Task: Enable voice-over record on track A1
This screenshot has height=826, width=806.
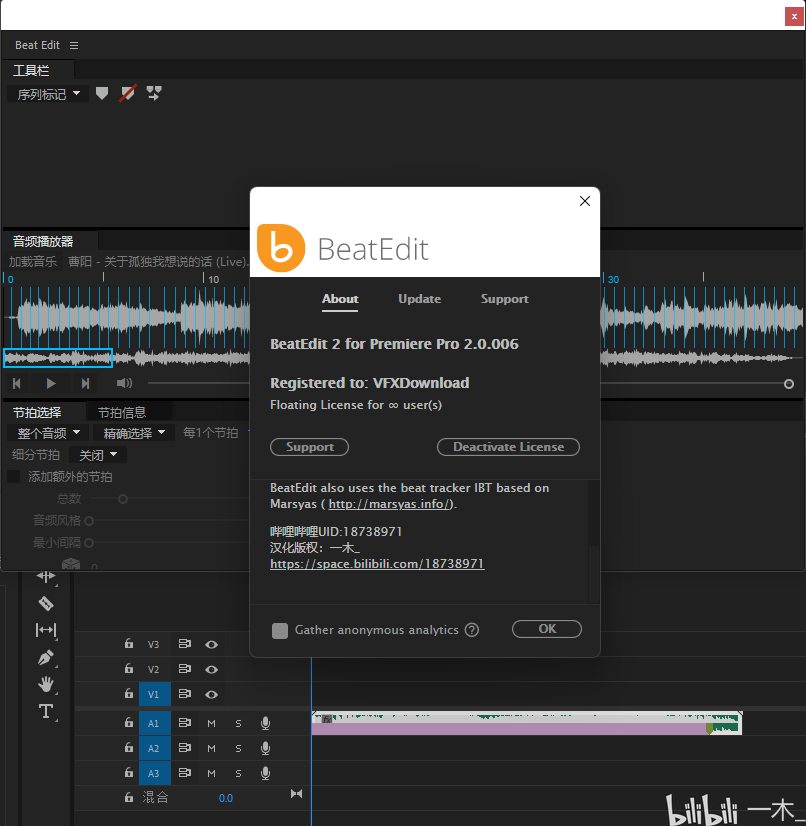Action: pos(266,723)
